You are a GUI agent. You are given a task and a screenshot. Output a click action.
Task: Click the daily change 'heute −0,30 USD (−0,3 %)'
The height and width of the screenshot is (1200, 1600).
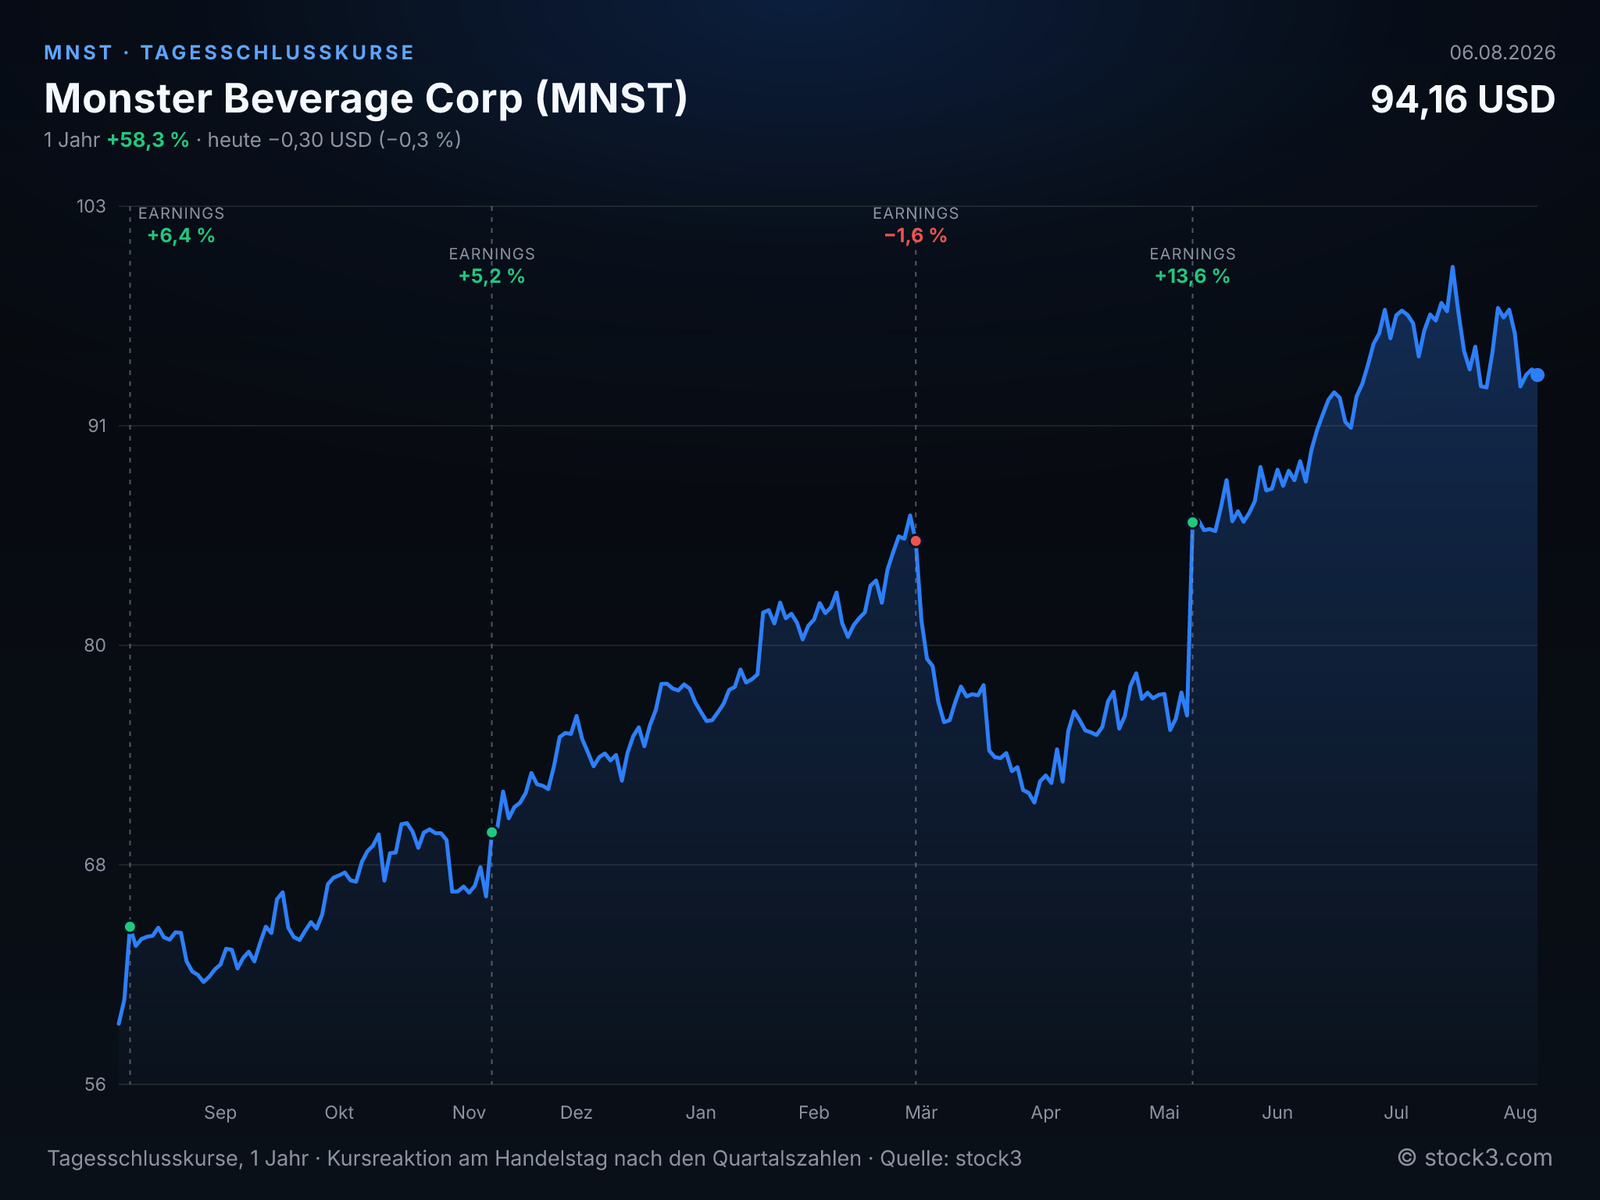coord(334,140)
